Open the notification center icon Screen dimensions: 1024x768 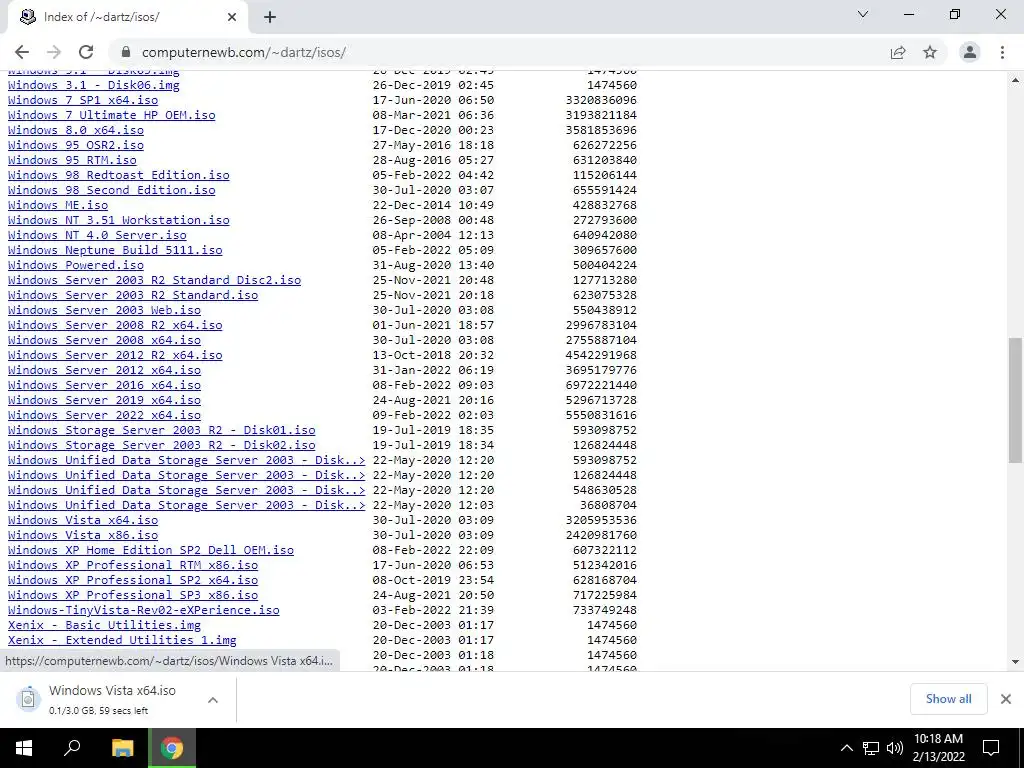tap(991, 748)
